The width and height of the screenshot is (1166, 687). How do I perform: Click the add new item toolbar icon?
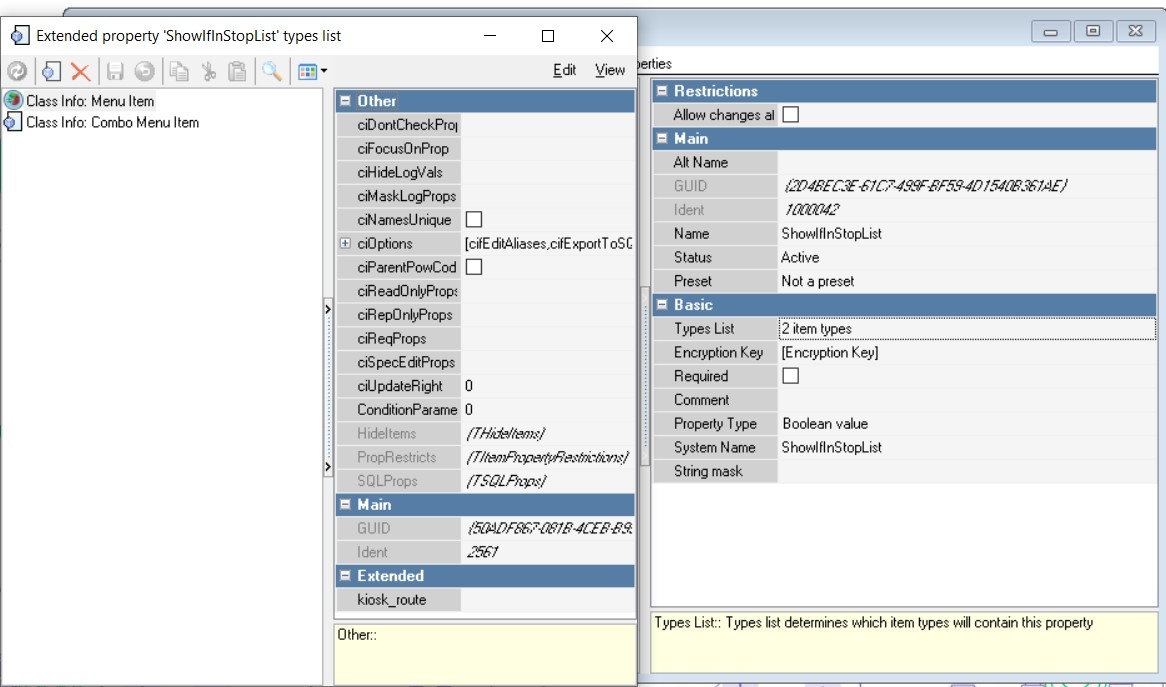tap(52, 71)
